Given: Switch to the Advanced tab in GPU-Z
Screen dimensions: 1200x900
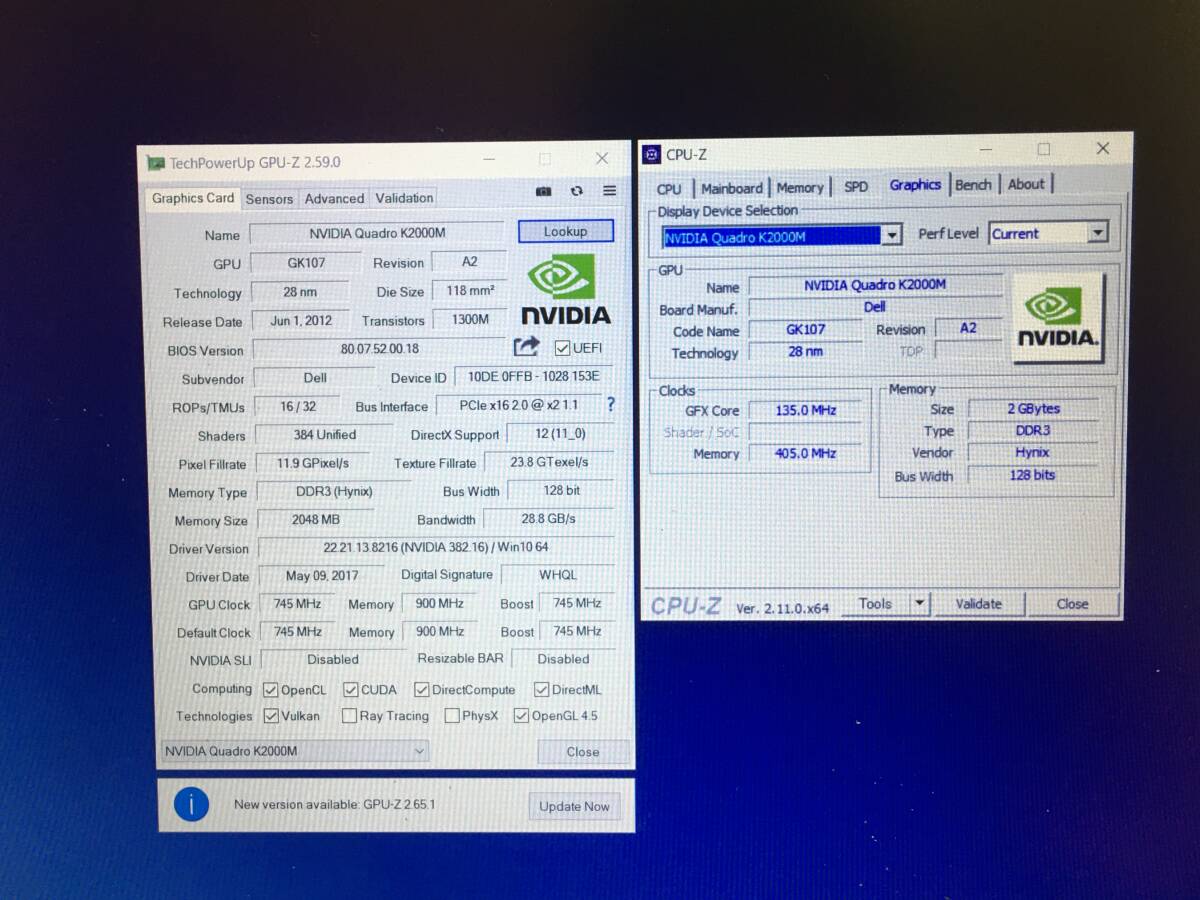Looking at the screenshot, I should 334,199.
